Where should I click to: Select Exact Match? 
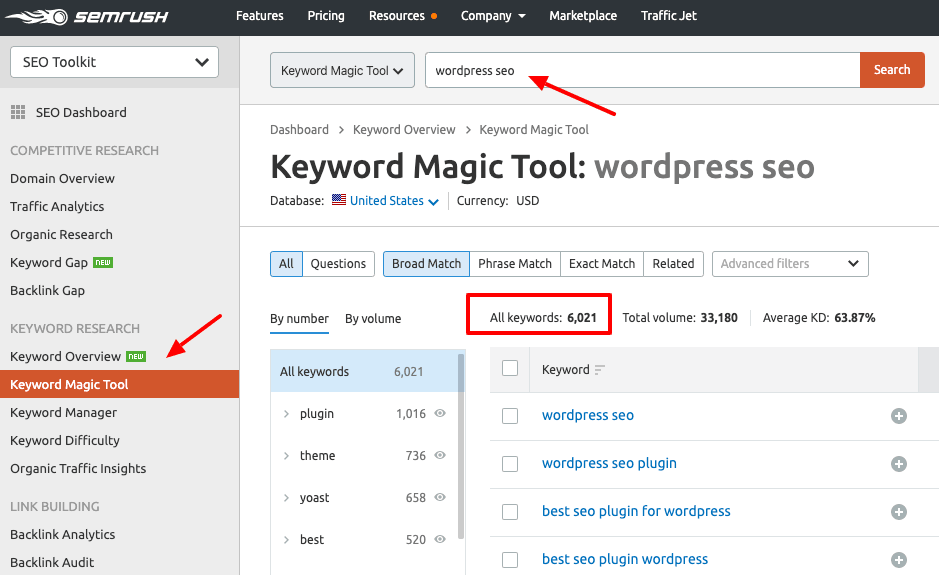coord(602,264)
